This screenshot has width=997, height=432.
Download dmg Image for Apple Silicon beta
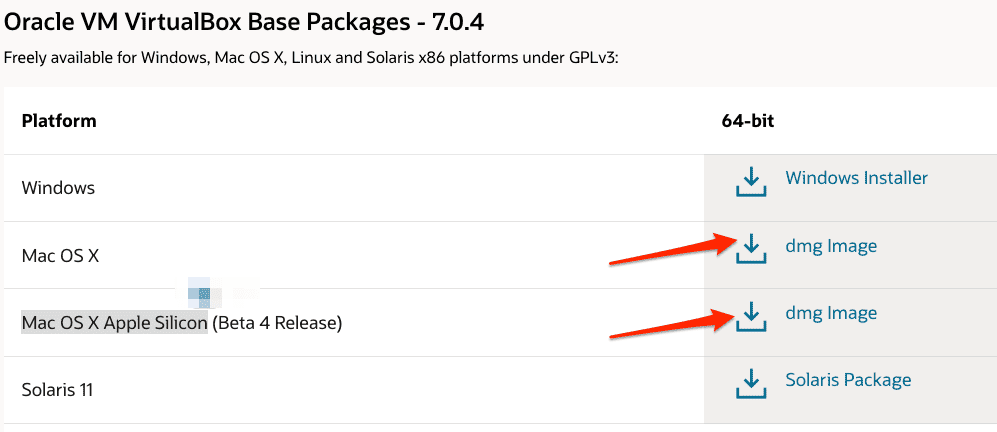point(830,313)
